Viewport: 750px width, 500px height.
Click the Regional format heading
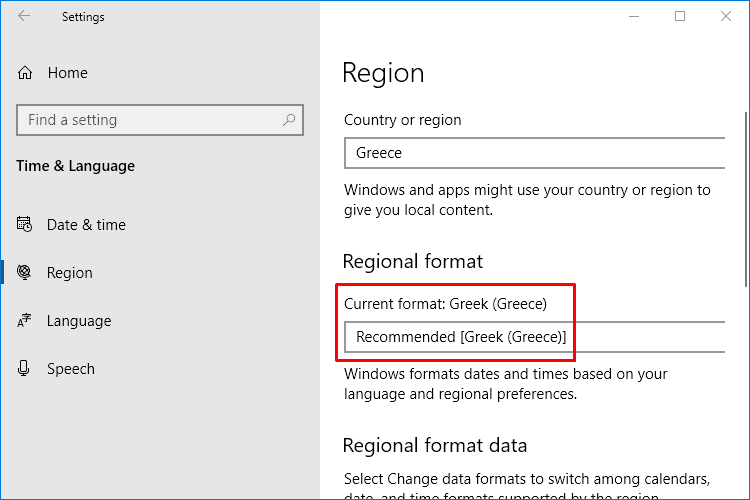click(413, 262)
